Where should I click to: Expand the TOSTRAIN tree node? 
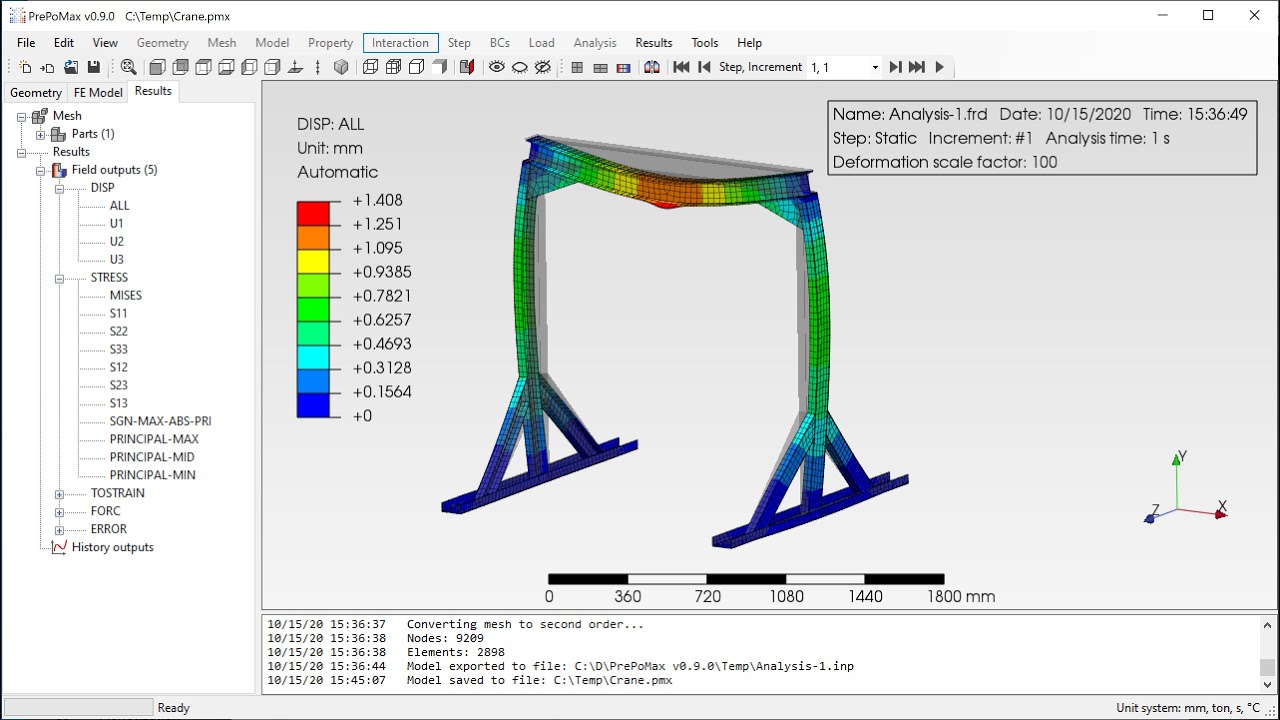tap(59, 493)
